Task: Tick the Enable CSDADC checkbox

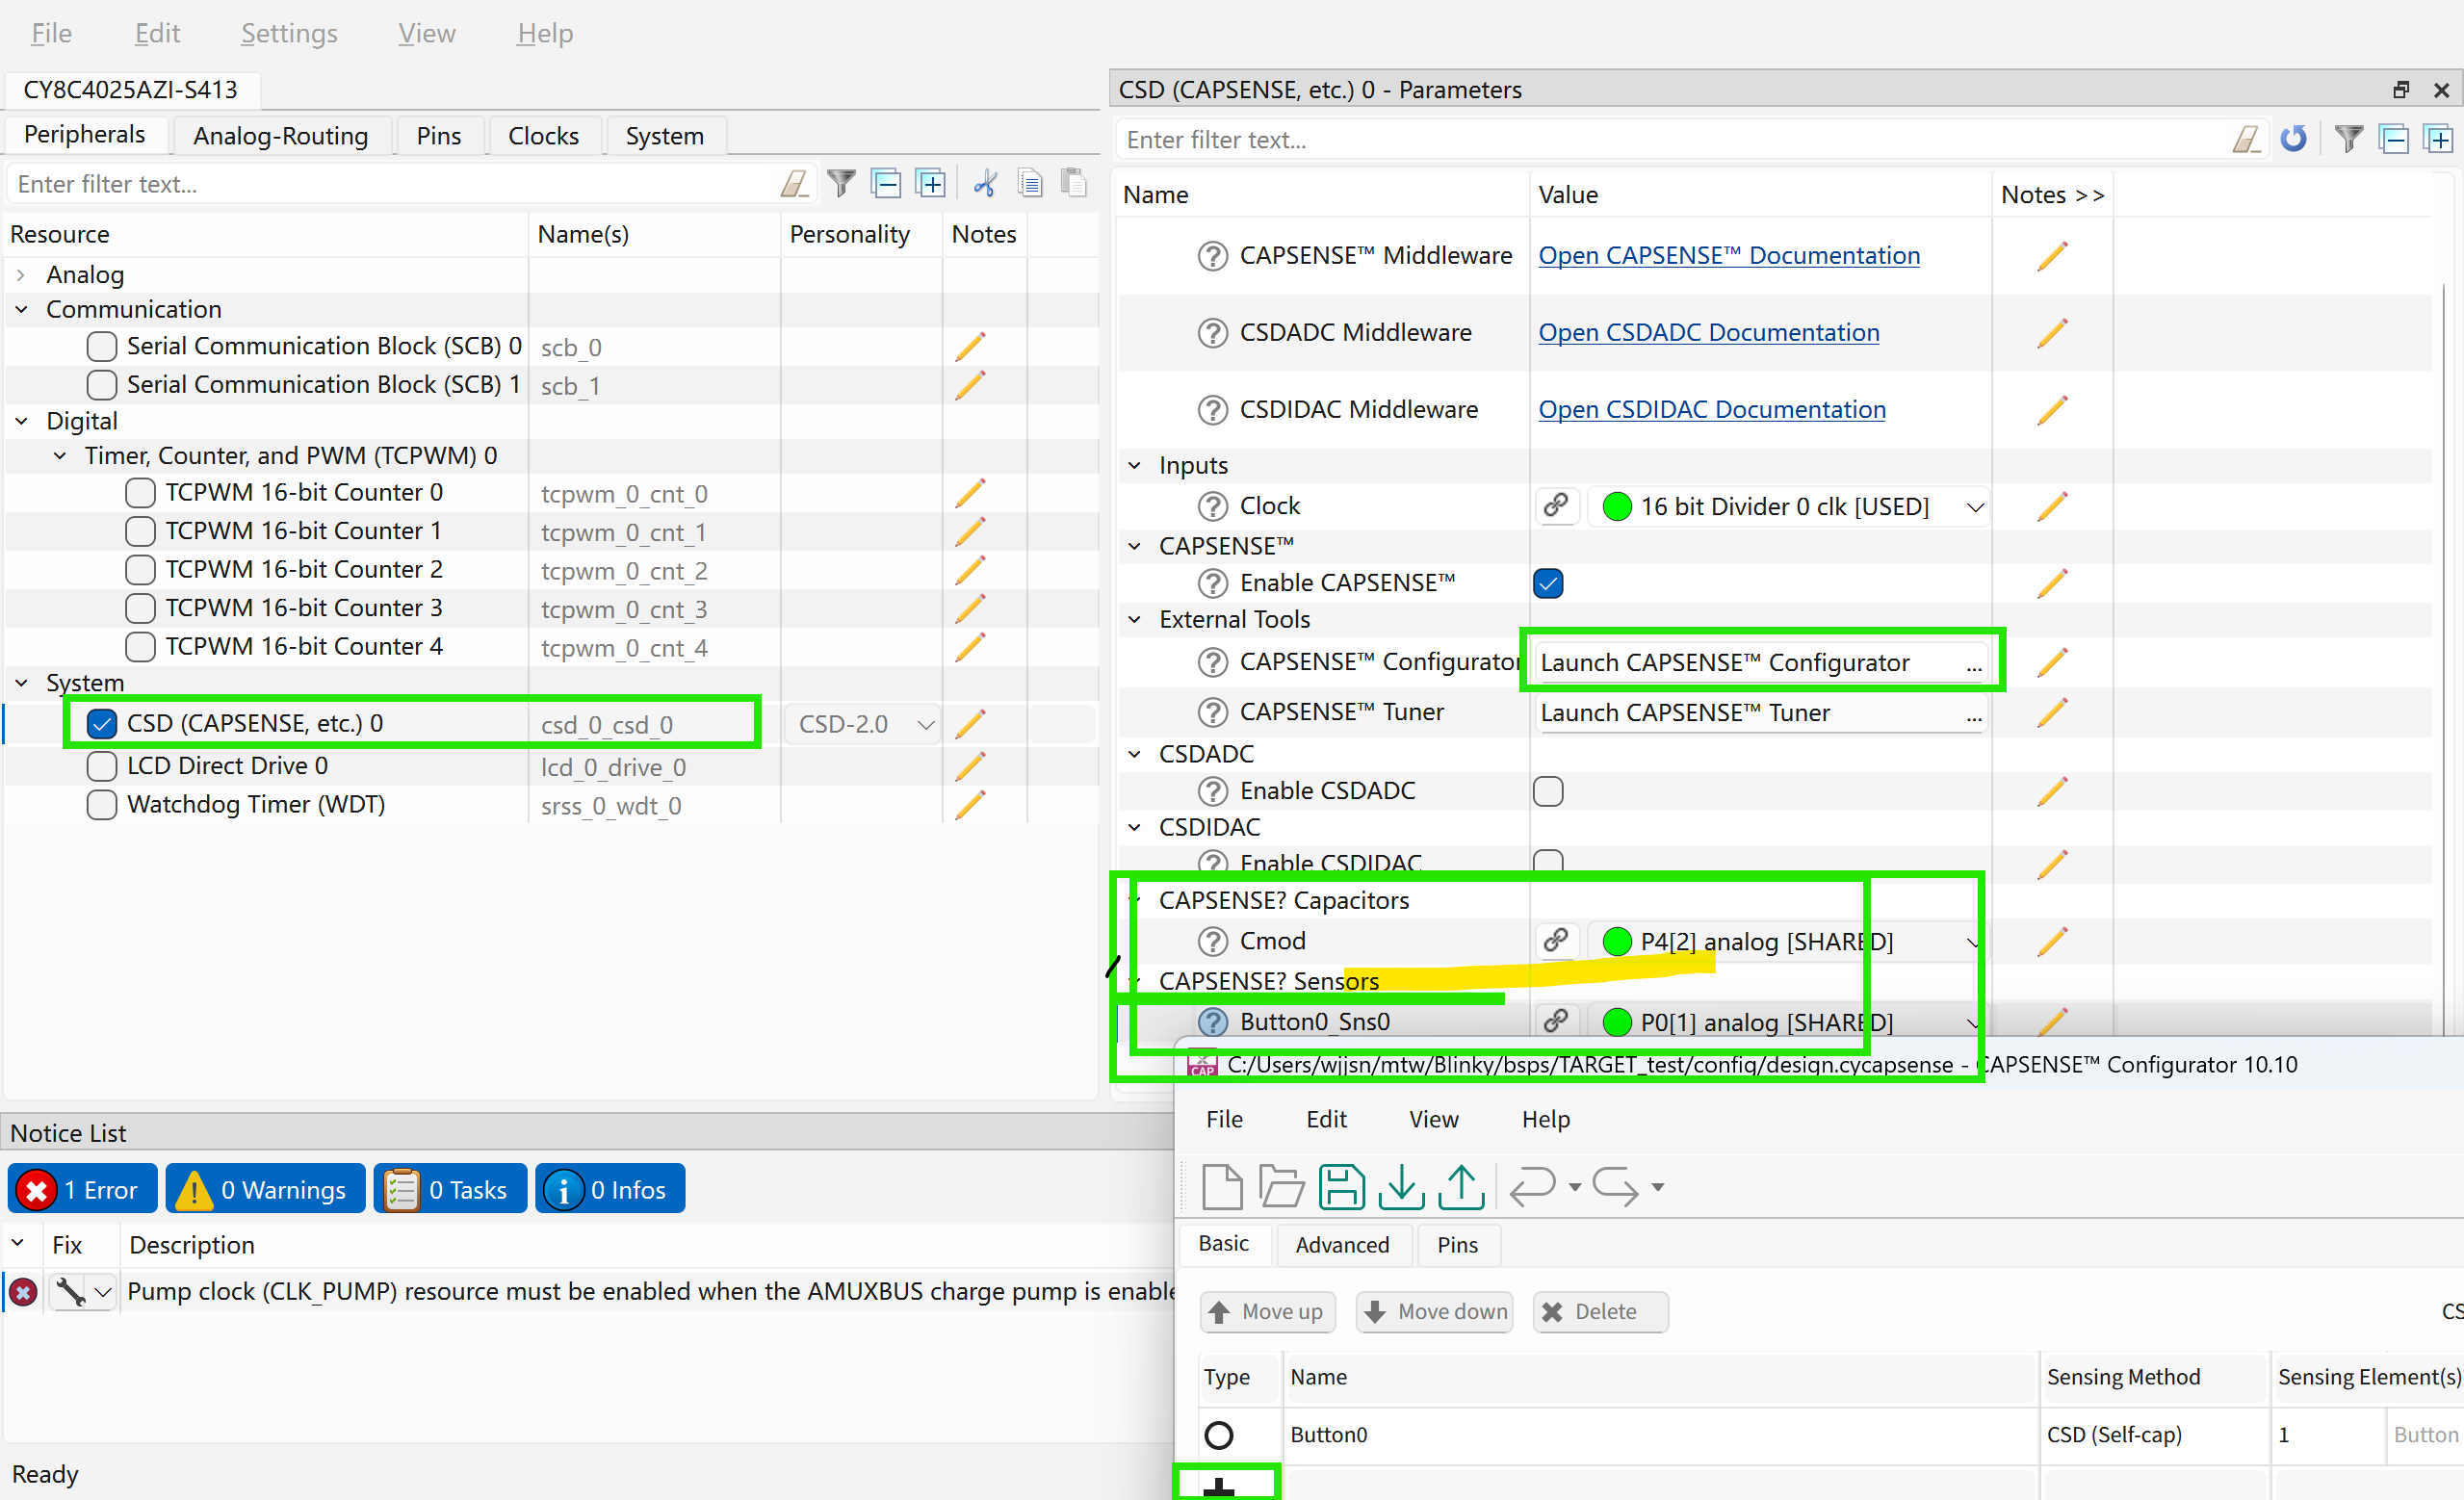Action: pos(1548,791)
